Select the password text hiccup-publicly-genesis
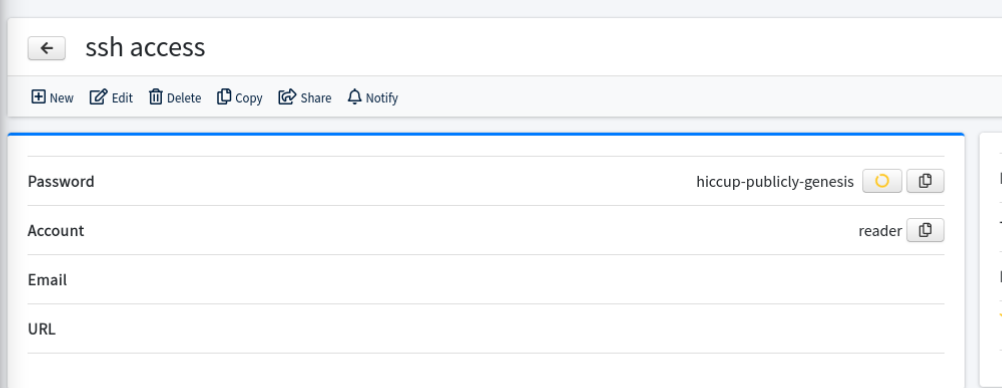Image resolution: width=1002 pixels, height=388 pixels. tap(775, 182)
